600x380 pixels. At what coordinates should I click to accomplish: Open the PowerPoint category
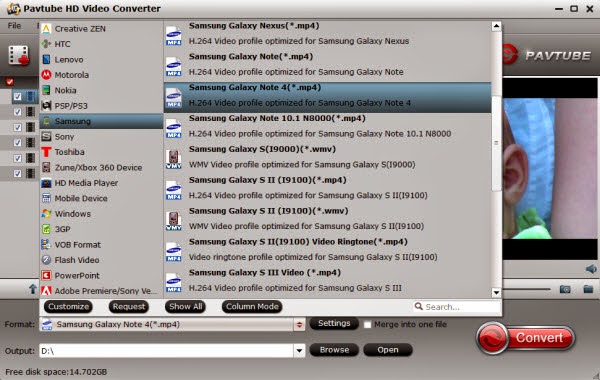(x=101, y=276)
